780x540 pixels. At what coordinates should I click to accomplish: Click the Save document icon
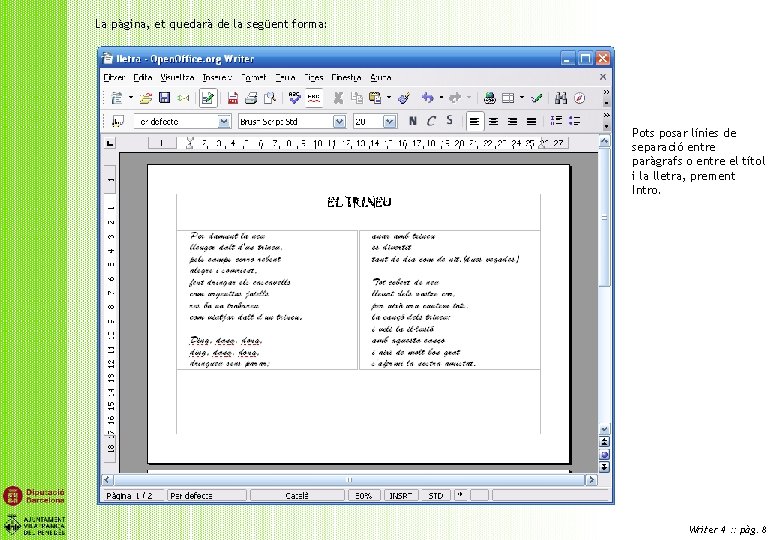click(x=164, y=98)
